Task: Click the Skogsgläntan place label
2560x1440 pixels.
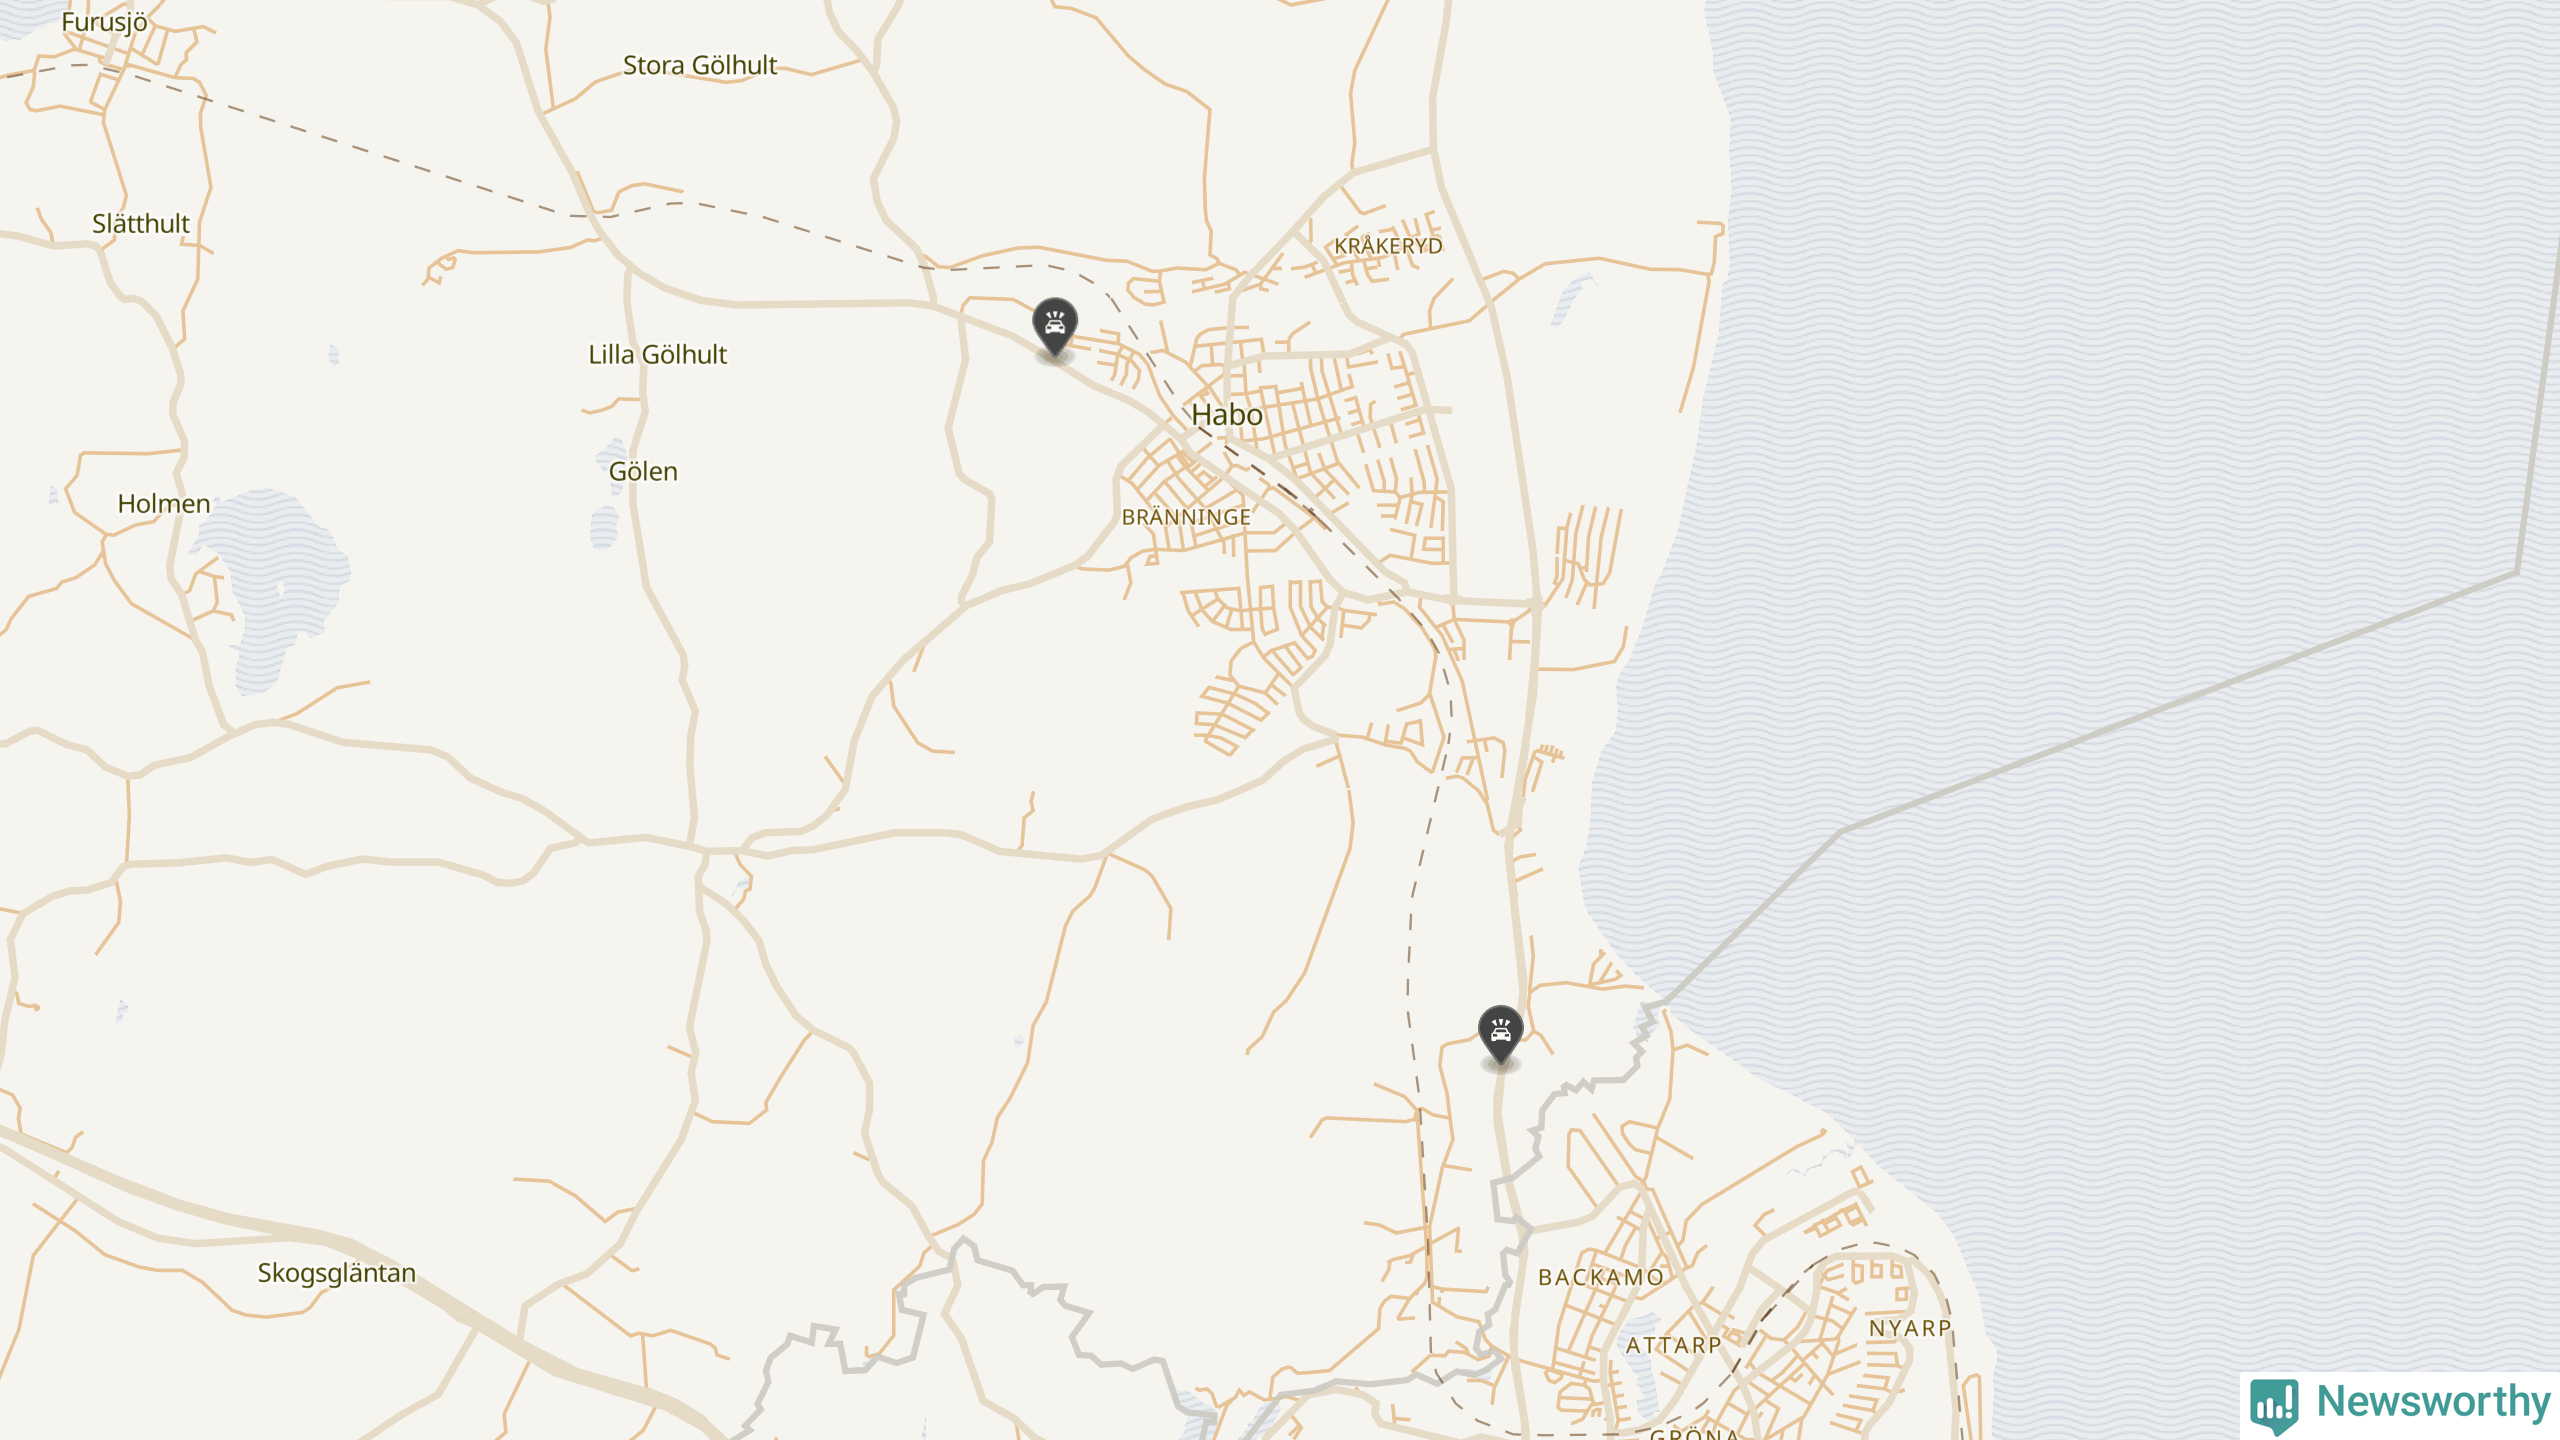Action: click(x=336, y=1273)
